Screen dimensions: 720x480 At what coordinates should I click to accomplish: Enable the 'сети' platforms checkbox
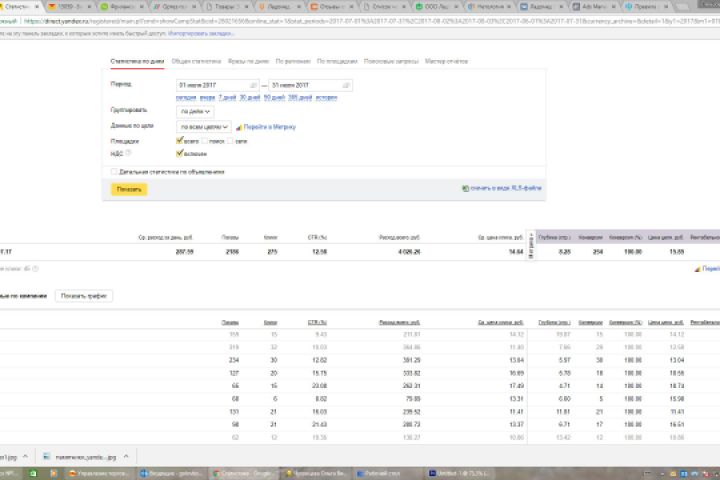pos(230,141)
